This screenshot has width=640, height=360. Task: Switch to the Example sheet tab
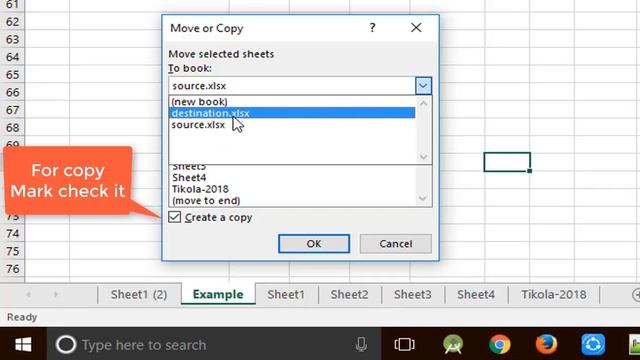click(x=218, y=295)
